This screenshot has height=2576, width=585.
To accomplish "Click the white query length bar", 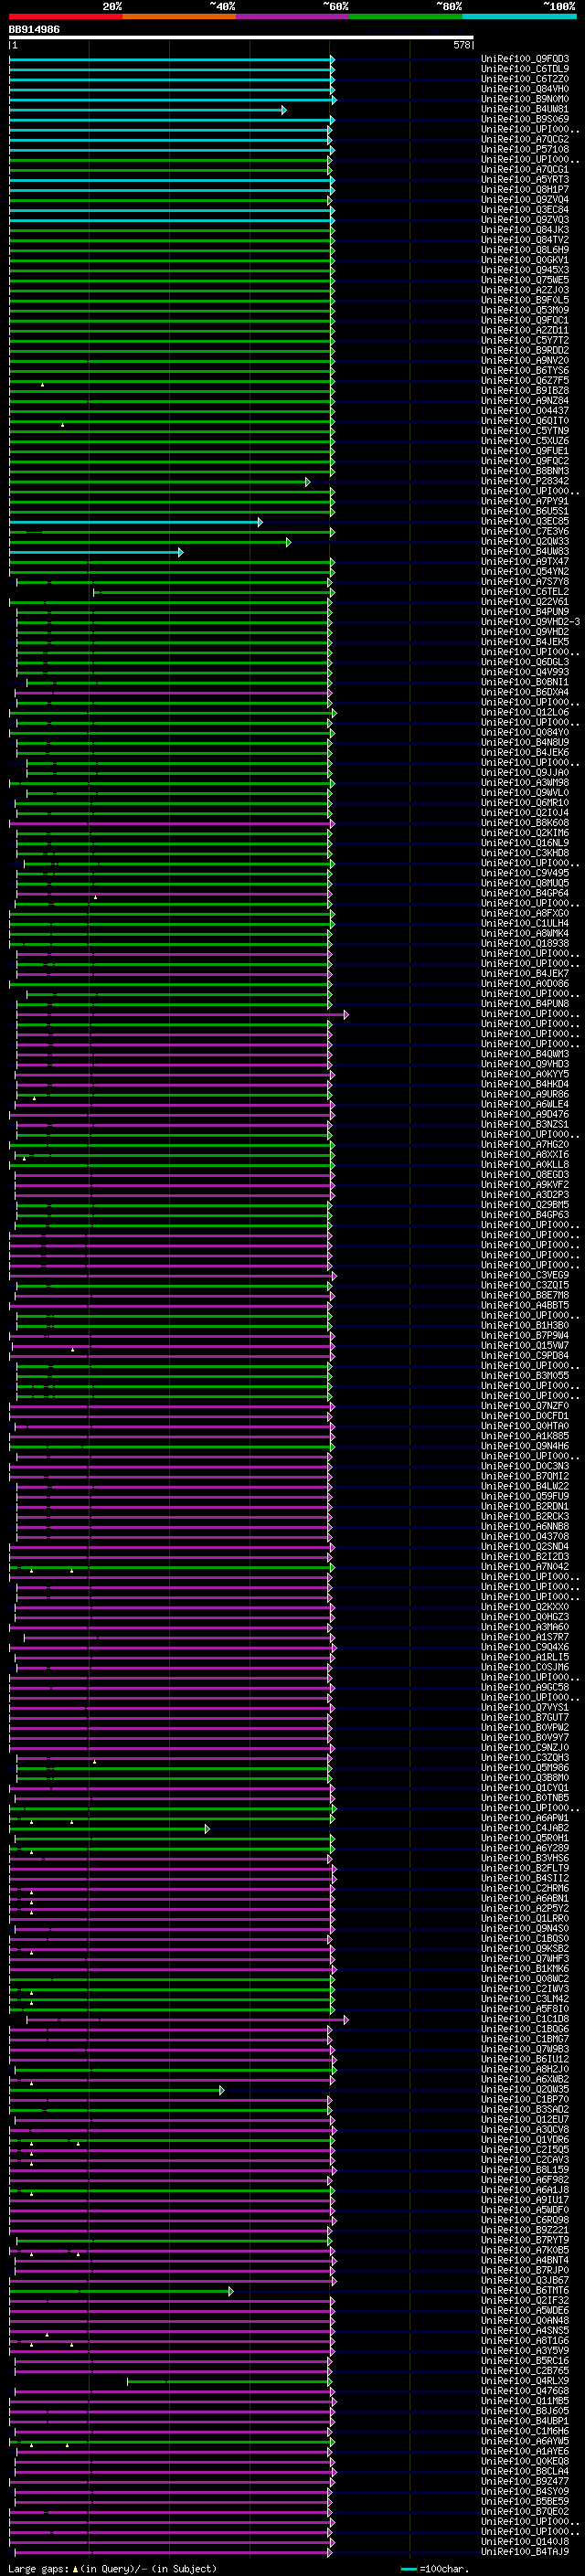I will (241, 38).
